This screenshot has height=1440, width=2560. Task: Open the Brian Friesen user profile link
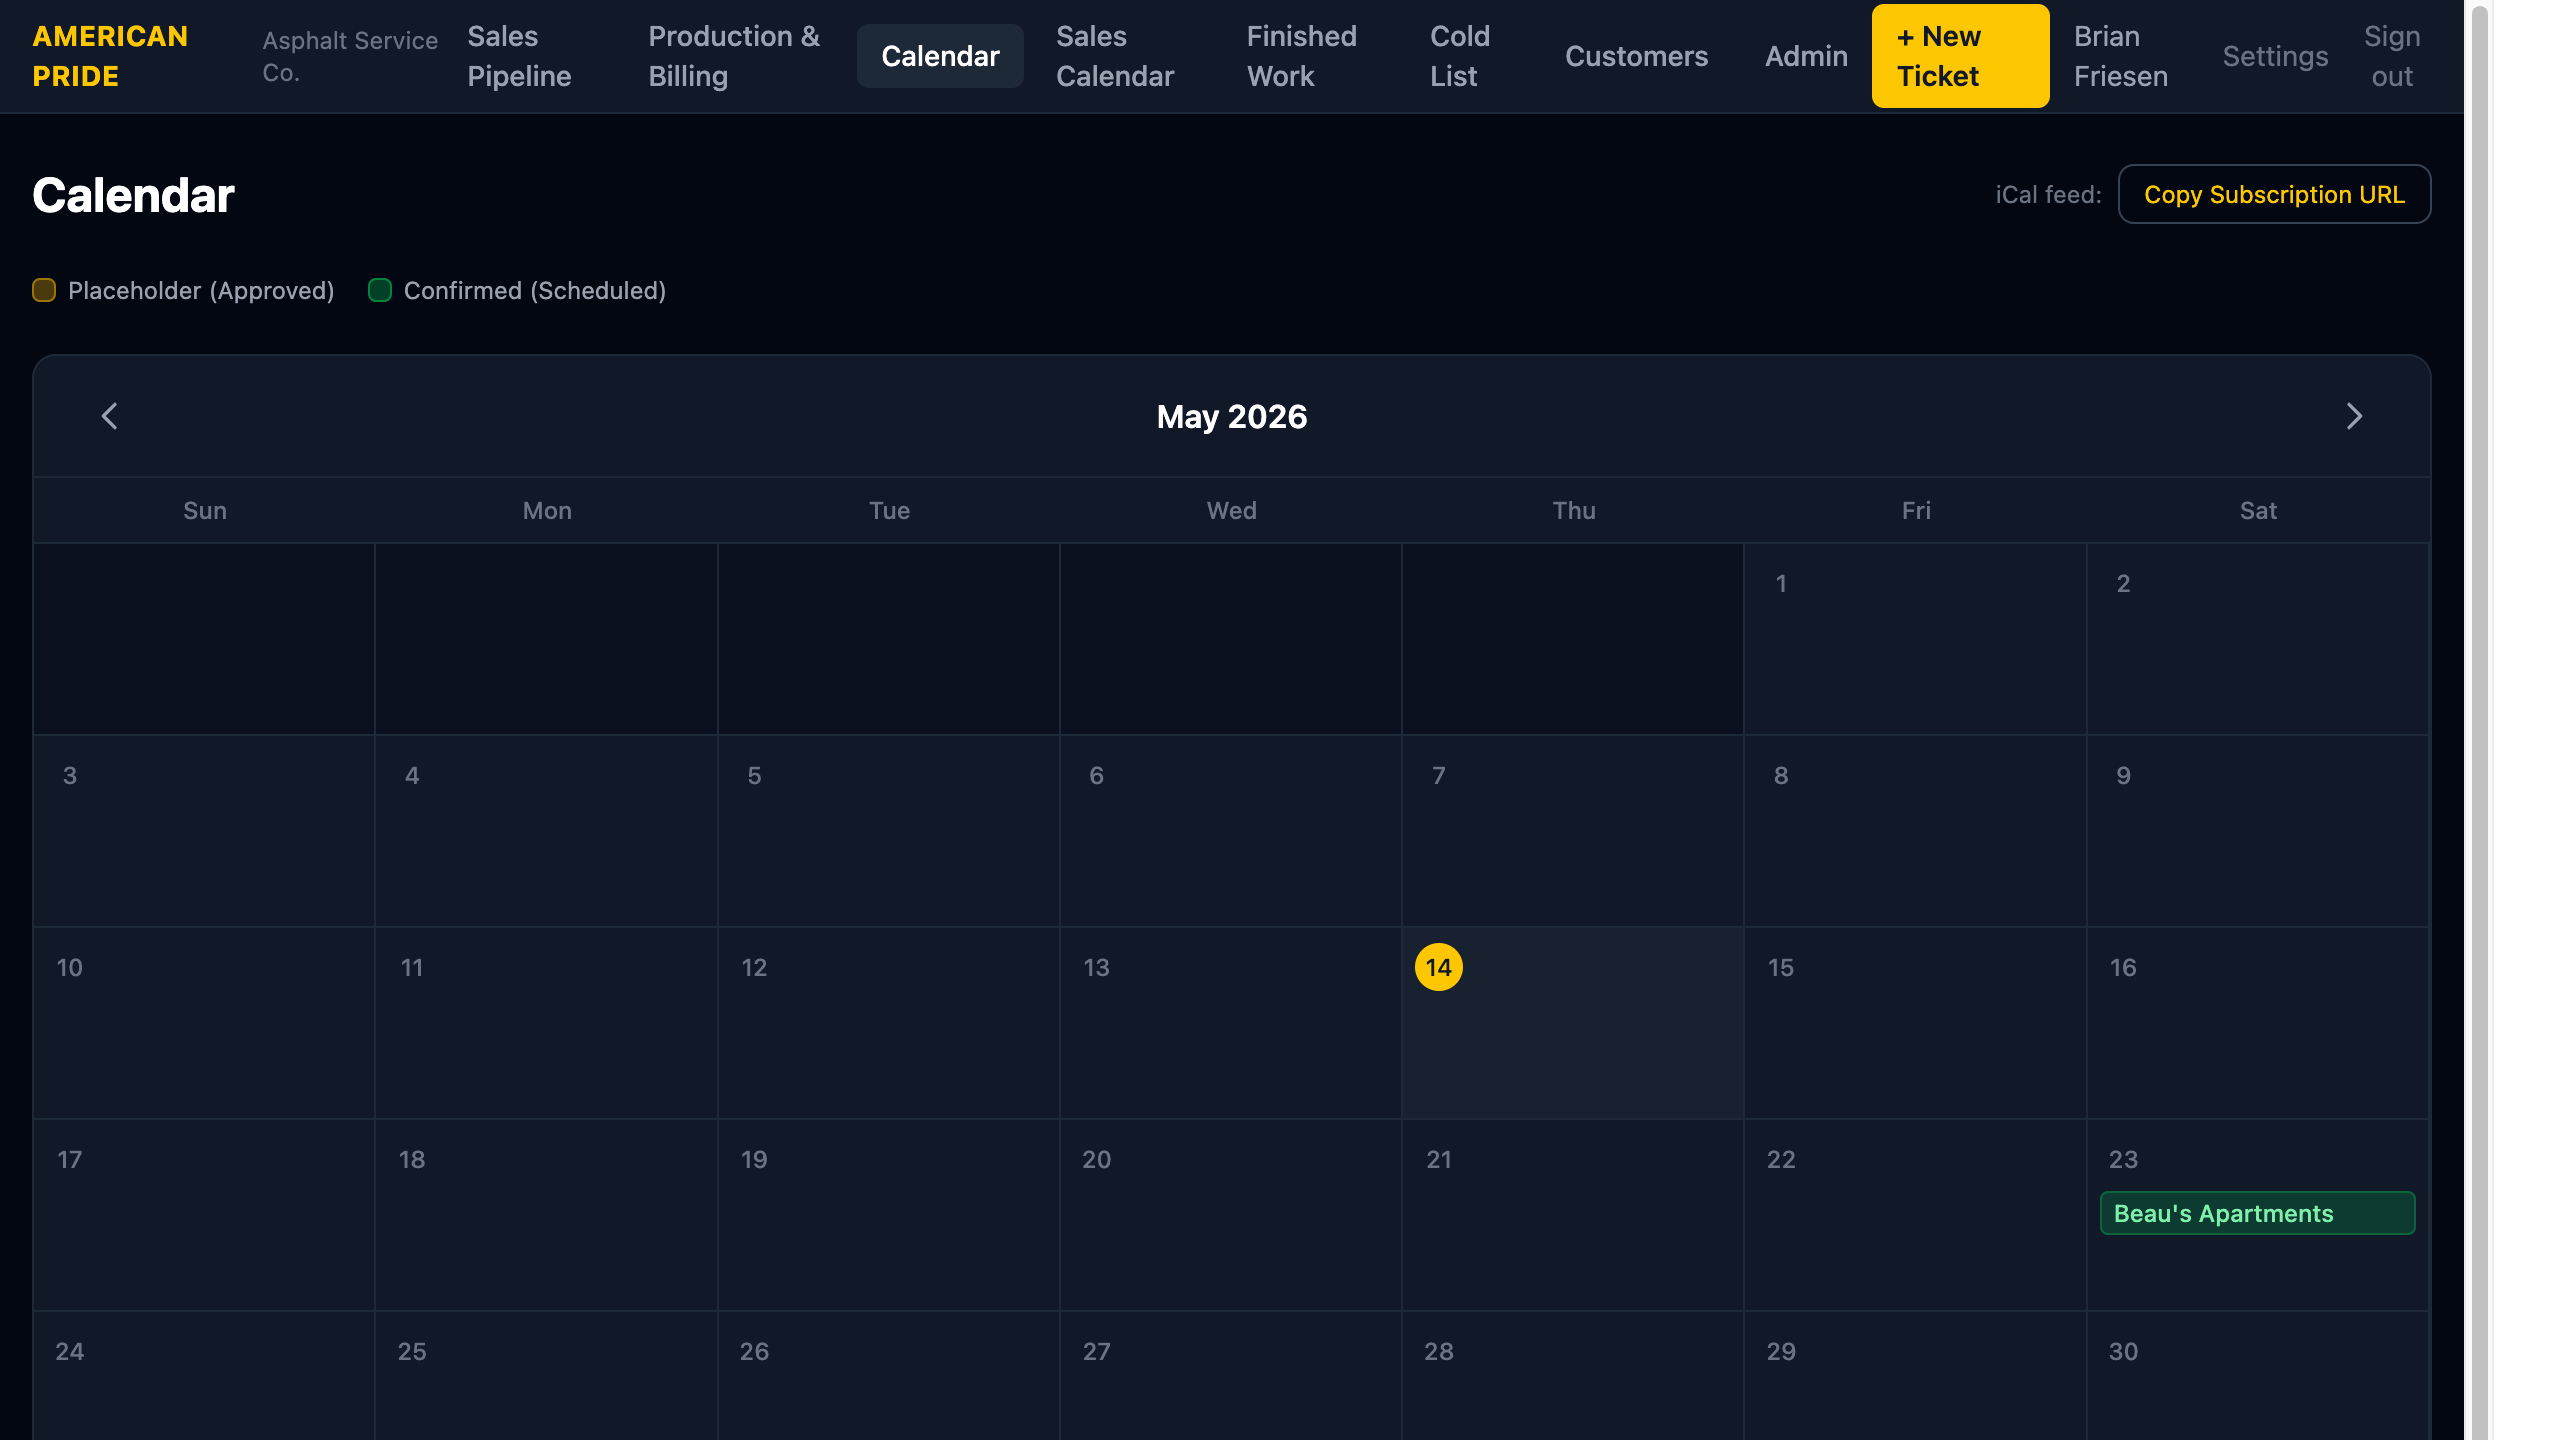[x=2121, y=56]
